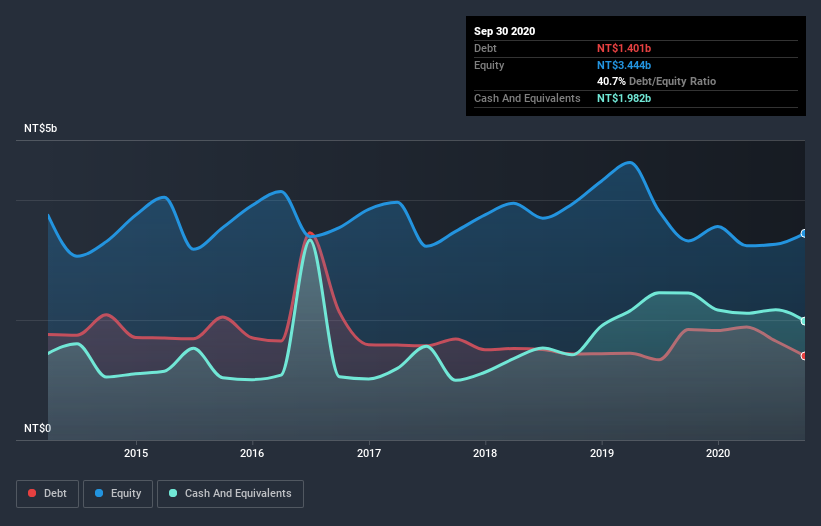Click the NT$1.982b cash value
The image size is (821, 526).
624,98
